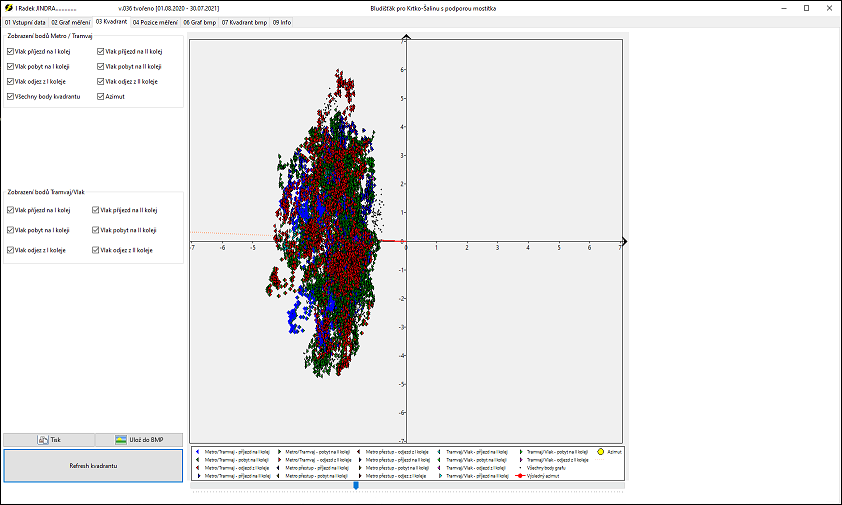Click the application icon in title bar
This screenshot has width=842, height=505.
(9, 8)
